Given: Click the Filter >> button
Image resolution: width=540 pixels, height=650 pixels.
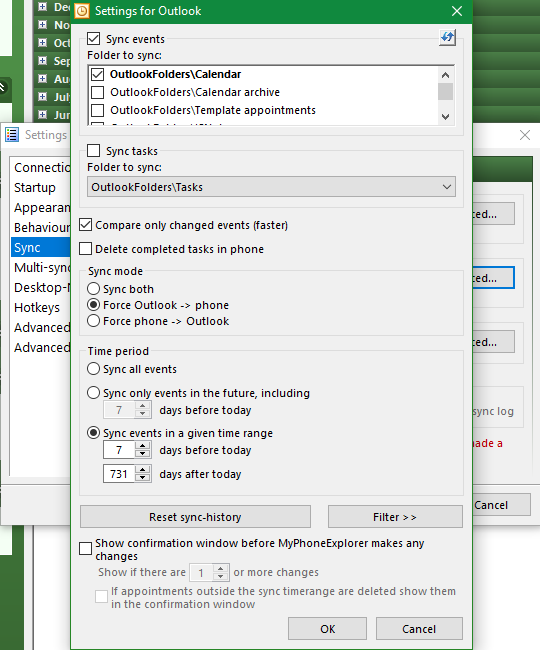Looking at the screenshot, I should pyautogui.click(x=395, y=517).
